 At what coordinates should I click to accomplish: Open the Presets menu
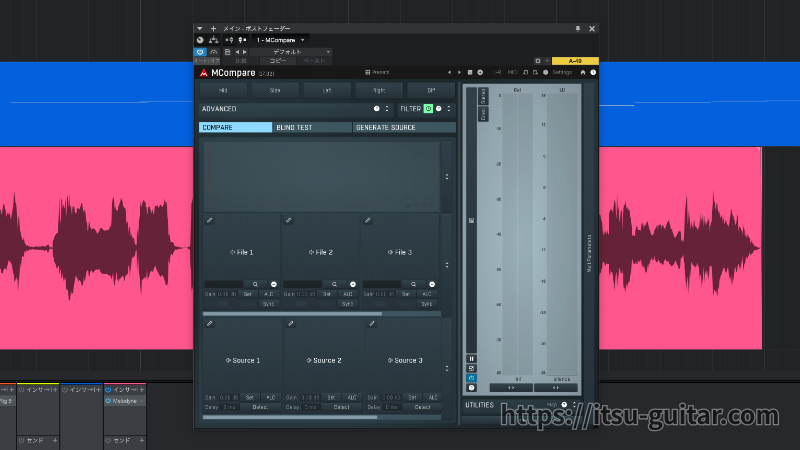pos(377,72)
